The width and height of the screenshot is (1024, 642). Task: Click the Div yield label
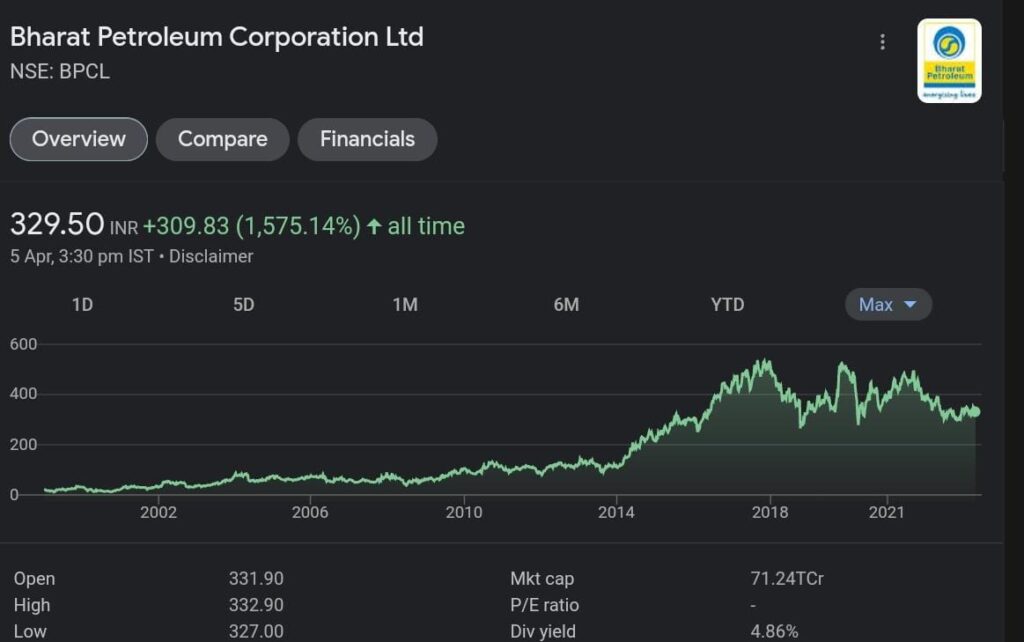click(543, 632)
